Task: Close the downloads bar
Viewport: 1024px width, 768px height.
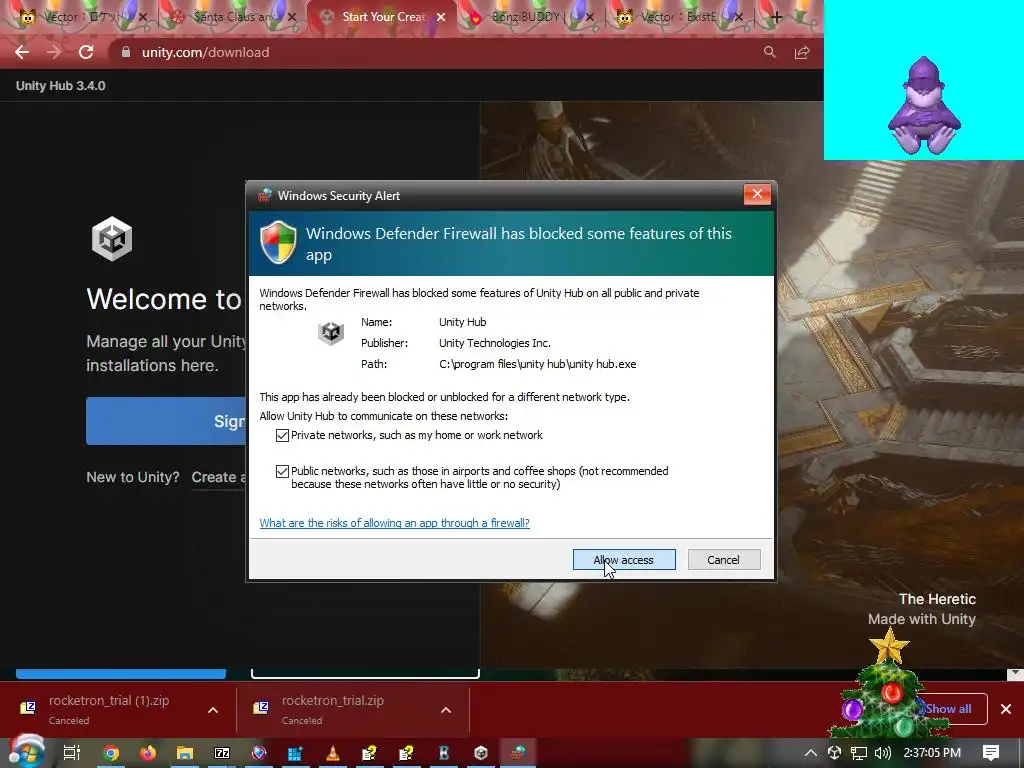Action: click(1006, 709)
